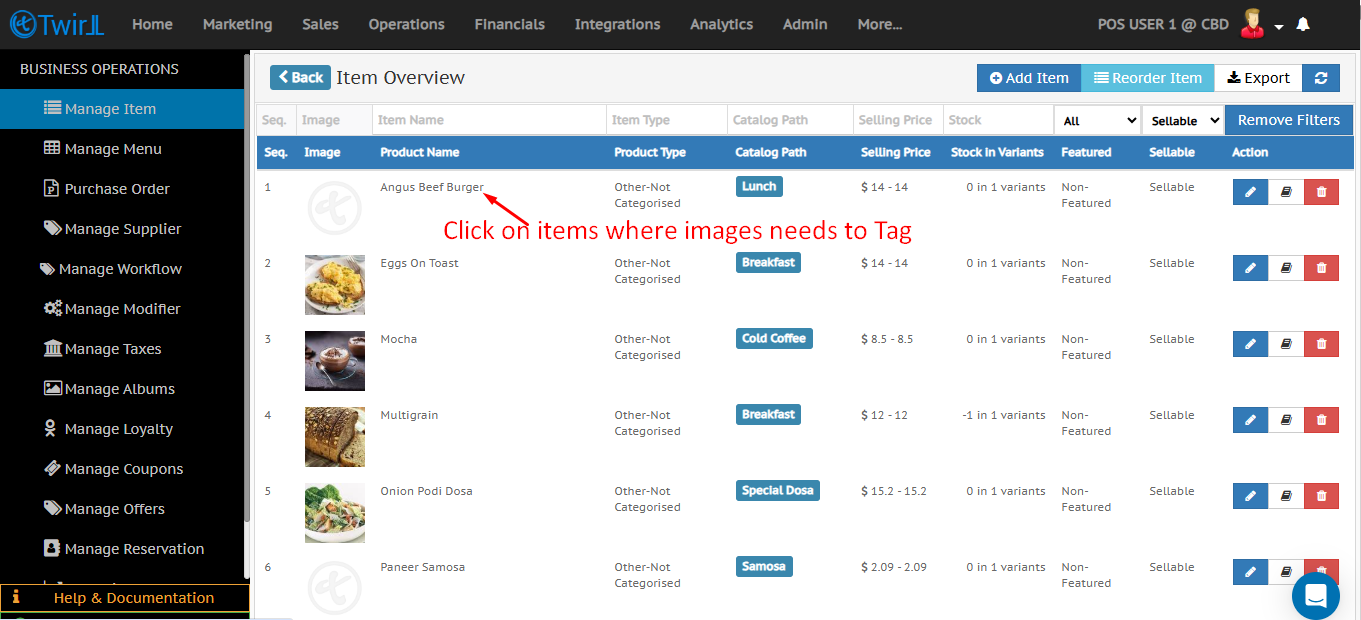Screen dimensions: 1361x620
Task: Open the duplicate book icon for Eggs On Toast
Action: [1285, 267]
